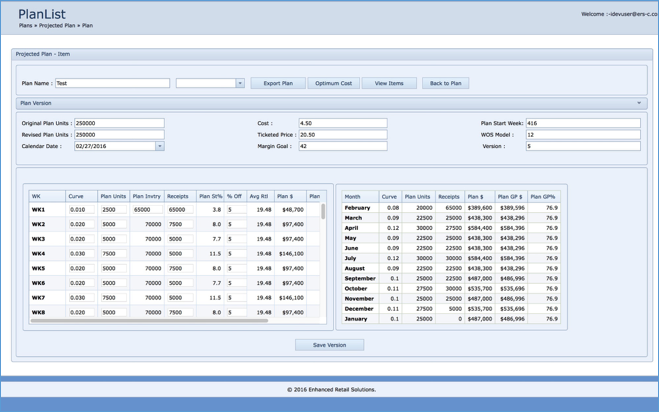Click the View Items button

pos(389,84)
